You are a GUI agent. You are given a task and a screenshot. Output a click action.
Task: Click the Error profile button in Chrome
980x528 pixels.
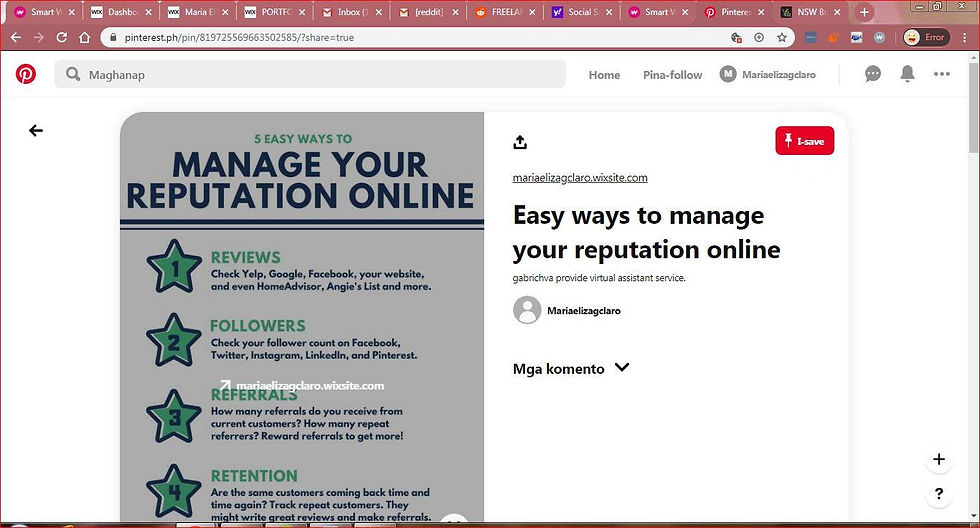927,37
